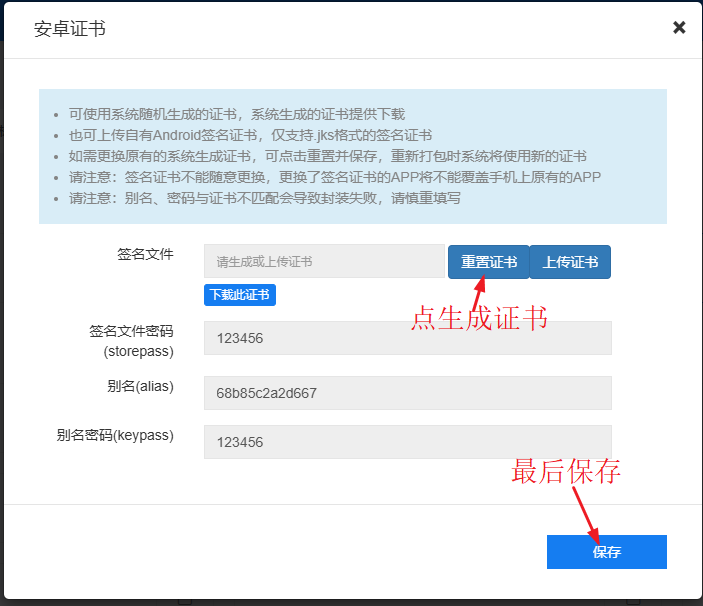Click the first tip about 系统随机生成的证书

click(x=236, y=114)
